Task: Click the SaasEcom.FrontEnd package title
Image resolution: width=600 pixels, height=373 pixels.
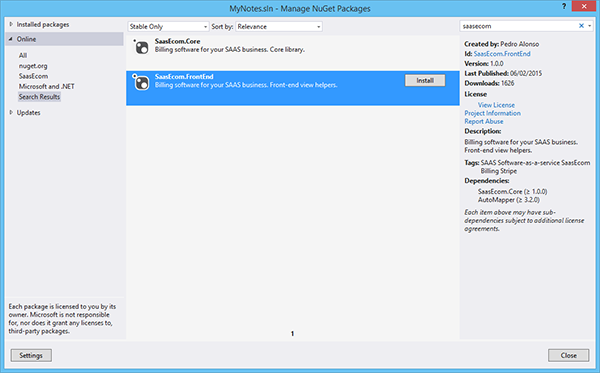Action: (x=184, y=77)
